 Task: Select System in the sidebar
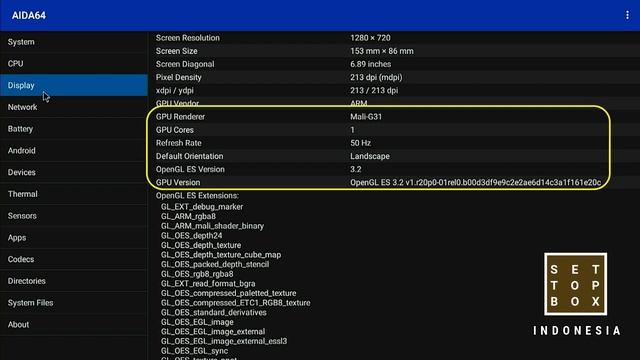coord(73,42)
